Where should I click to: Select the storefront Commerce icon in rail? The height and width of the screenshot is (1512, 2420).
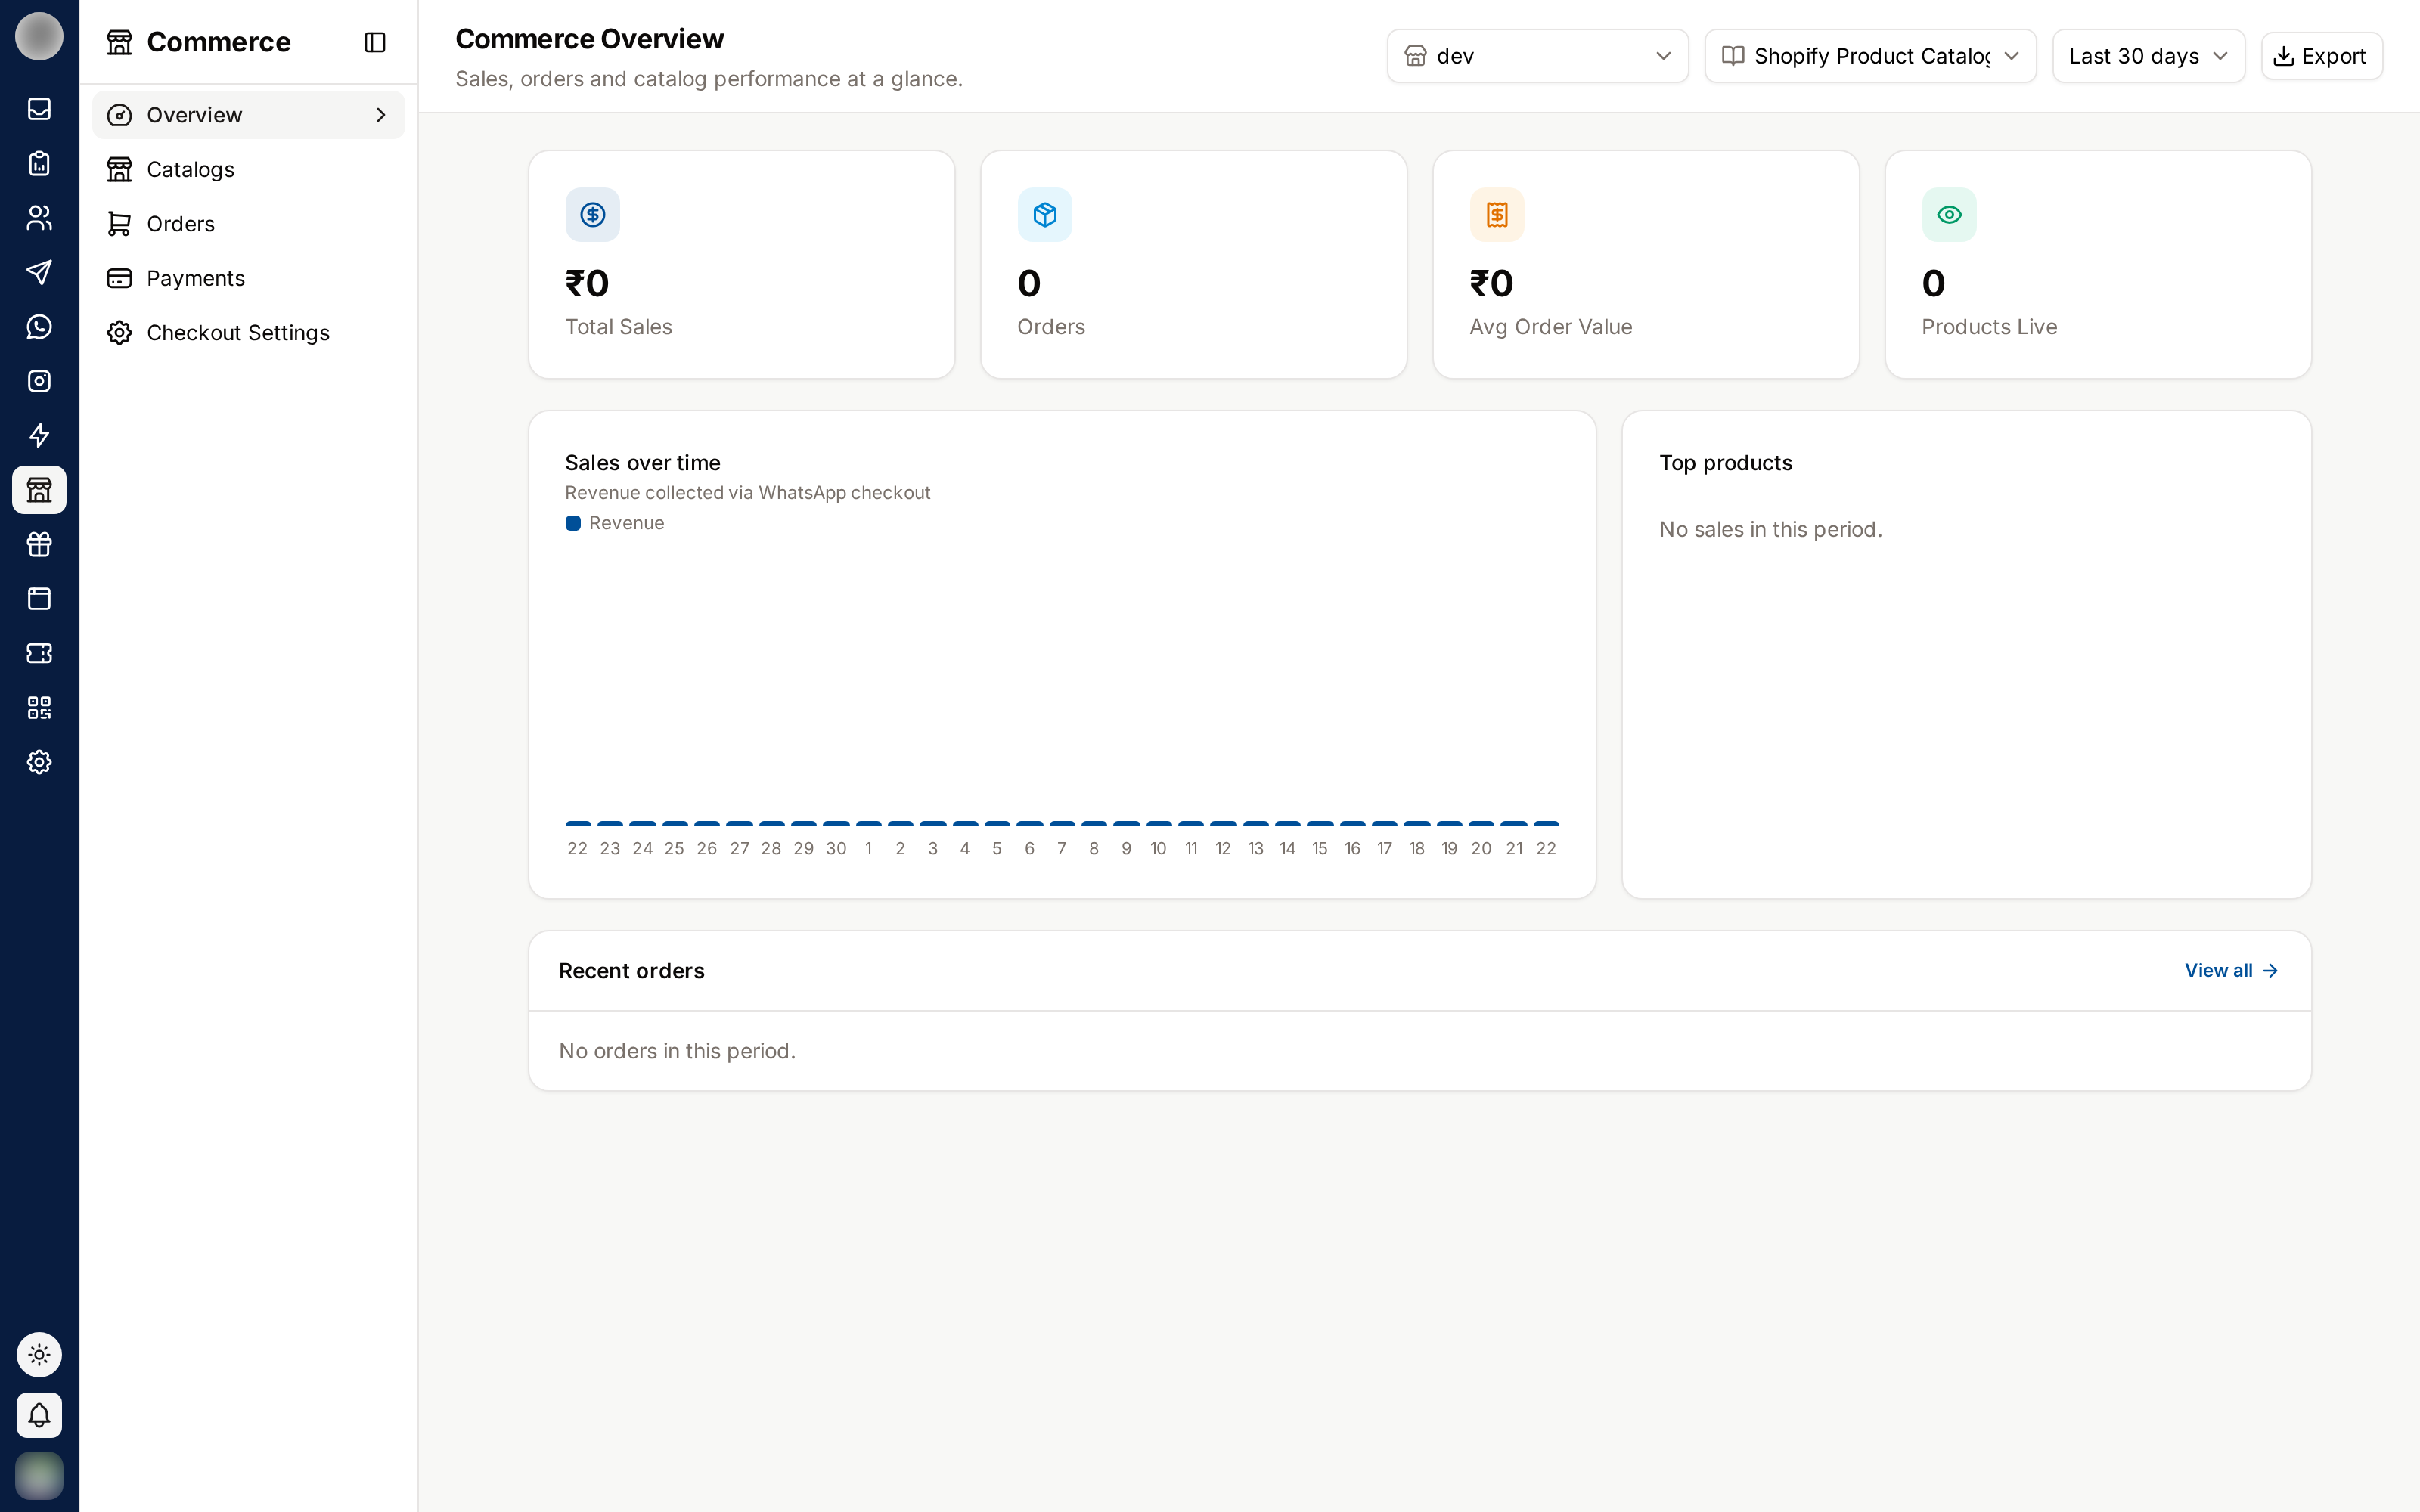(x=39, y=490)
